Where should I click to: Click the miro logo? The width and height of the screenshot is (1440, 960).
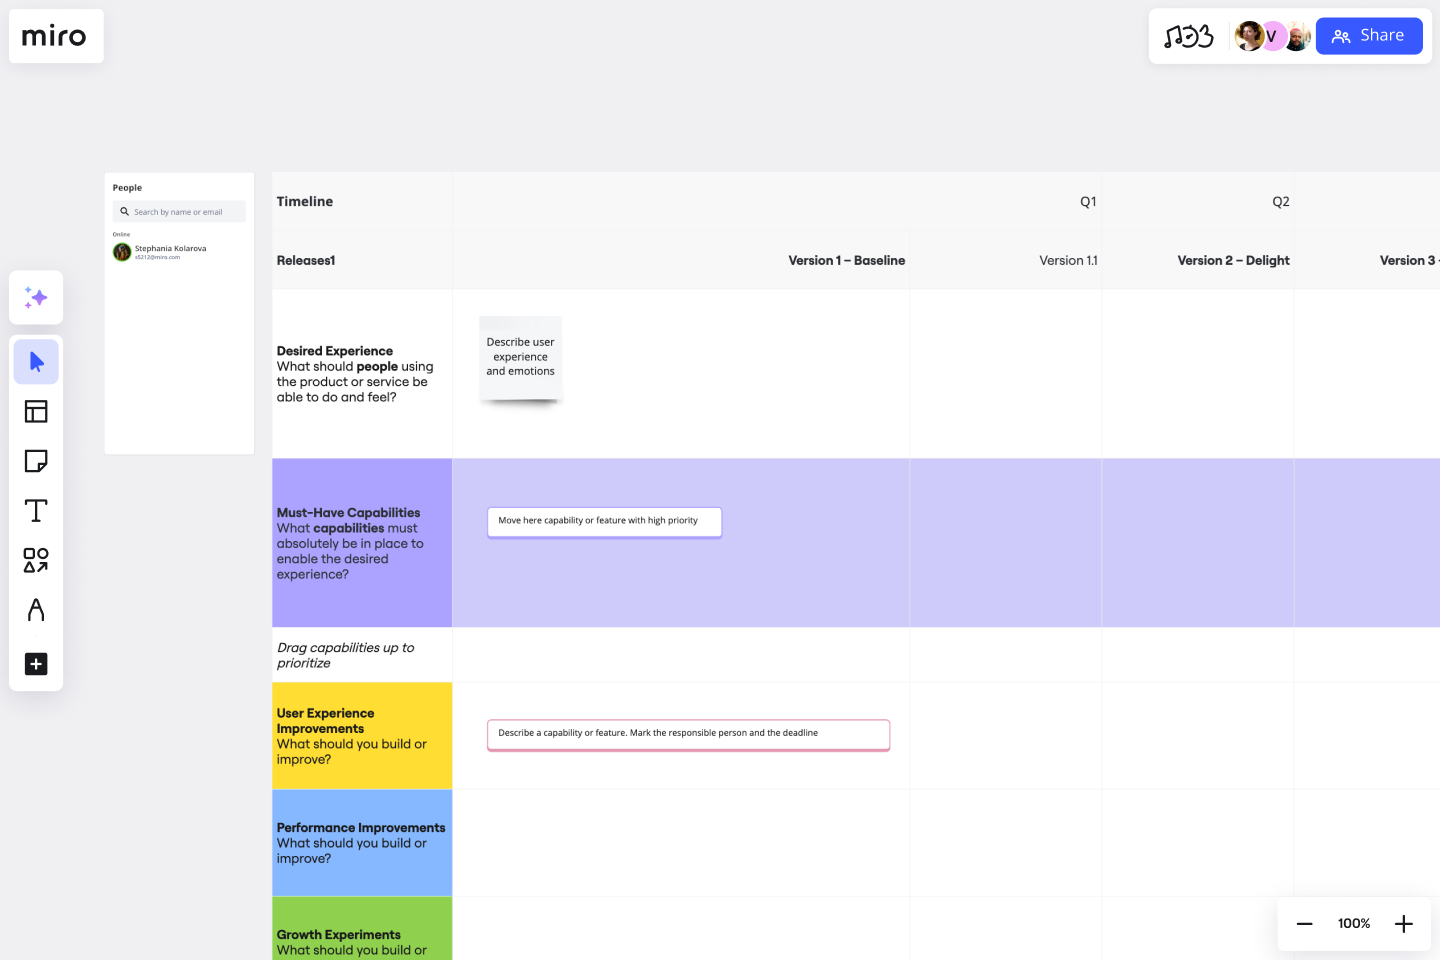[56, 36]
